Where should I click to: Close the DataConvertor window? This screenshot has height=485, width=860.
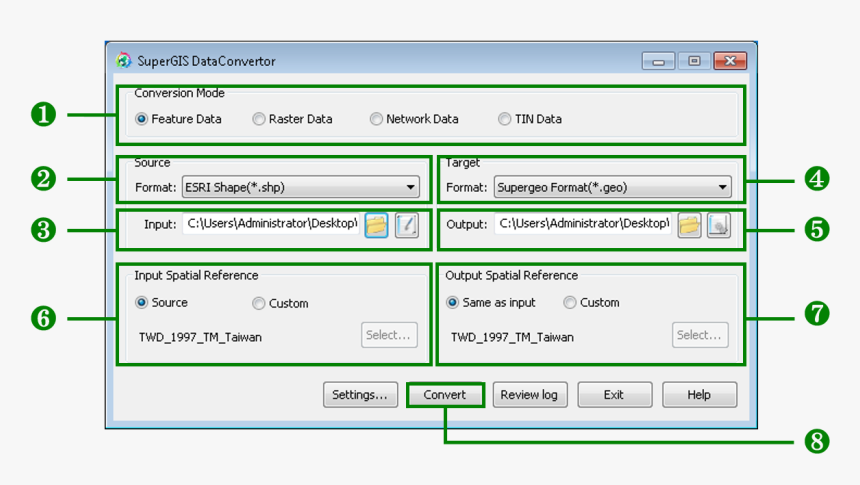coord(730,61)
